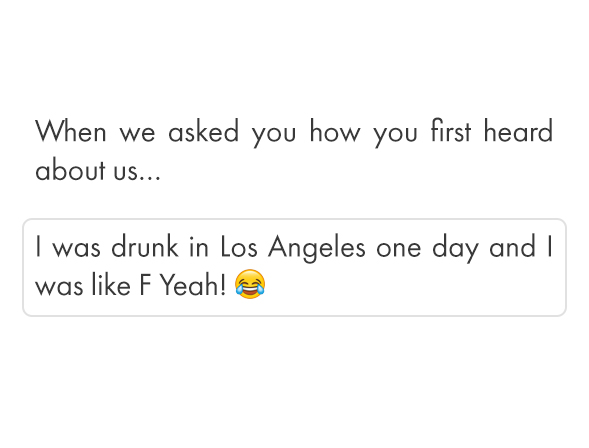Click the word 'in' before 'Los'
589x448 pixels.
pos(199,246)
